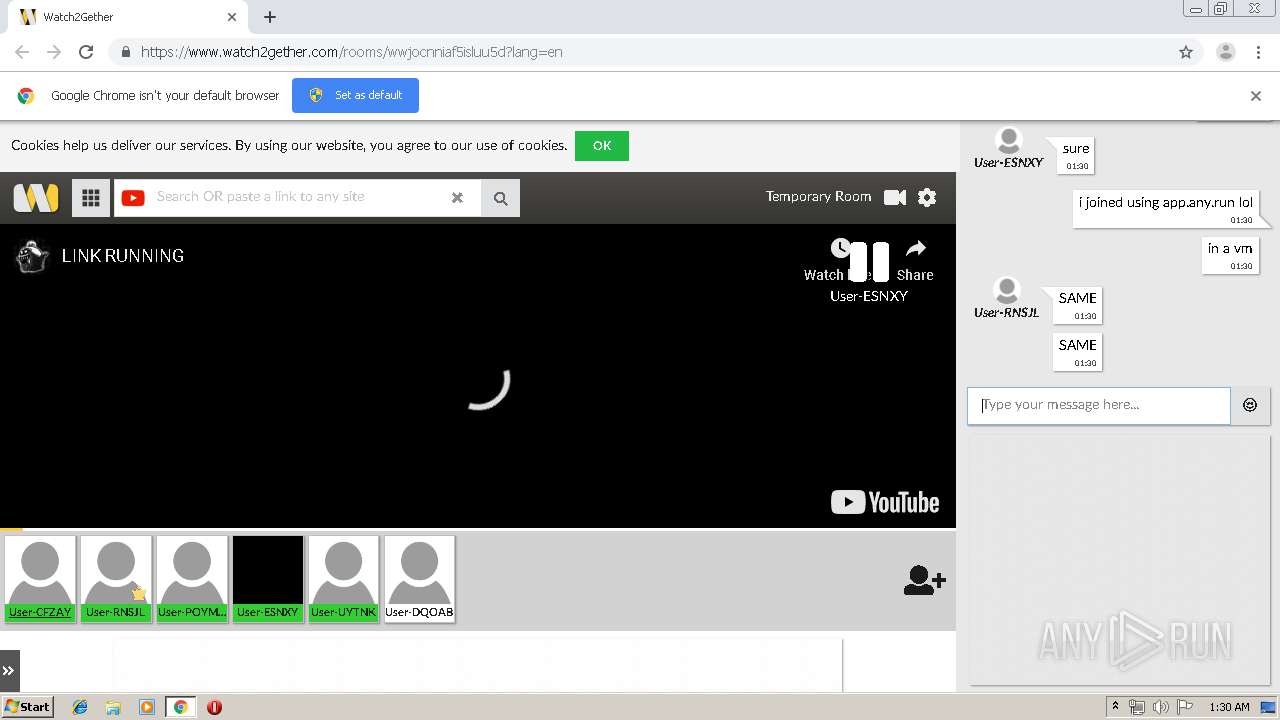This screenshot has width=1280, height=720.
Task: Open the apps grid menu
Action: pyautogui.click(x=91, y=198)
